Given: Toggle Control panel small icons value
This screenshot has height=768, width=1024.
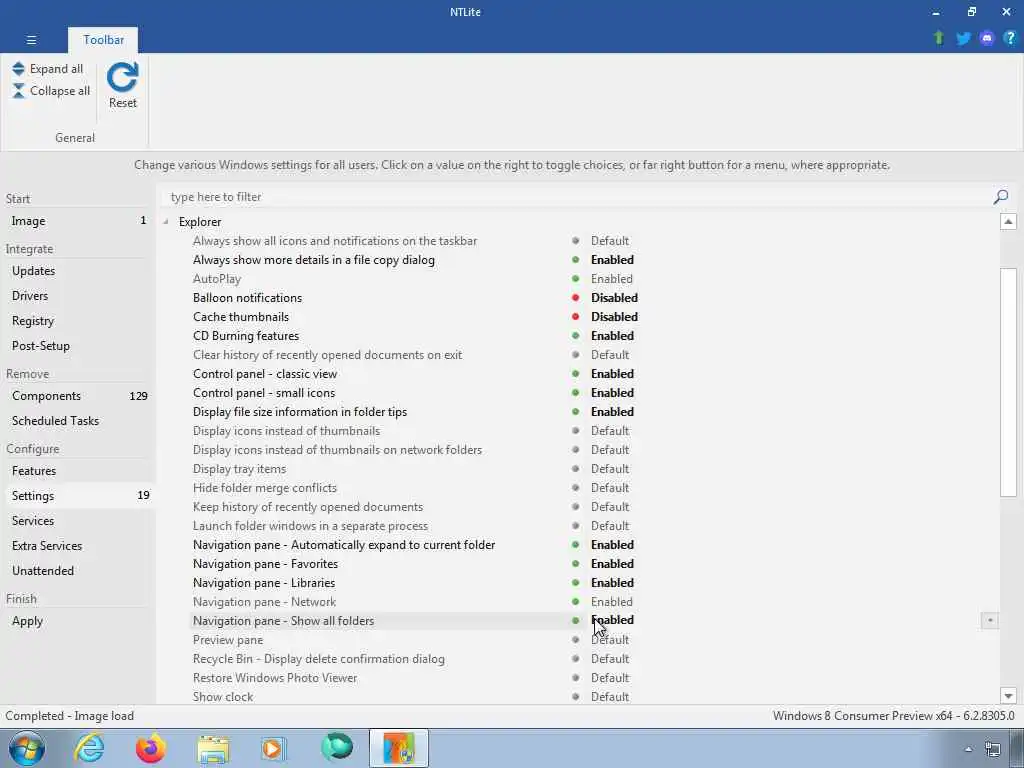Looking at the screenshot, I should pos(612,392).
